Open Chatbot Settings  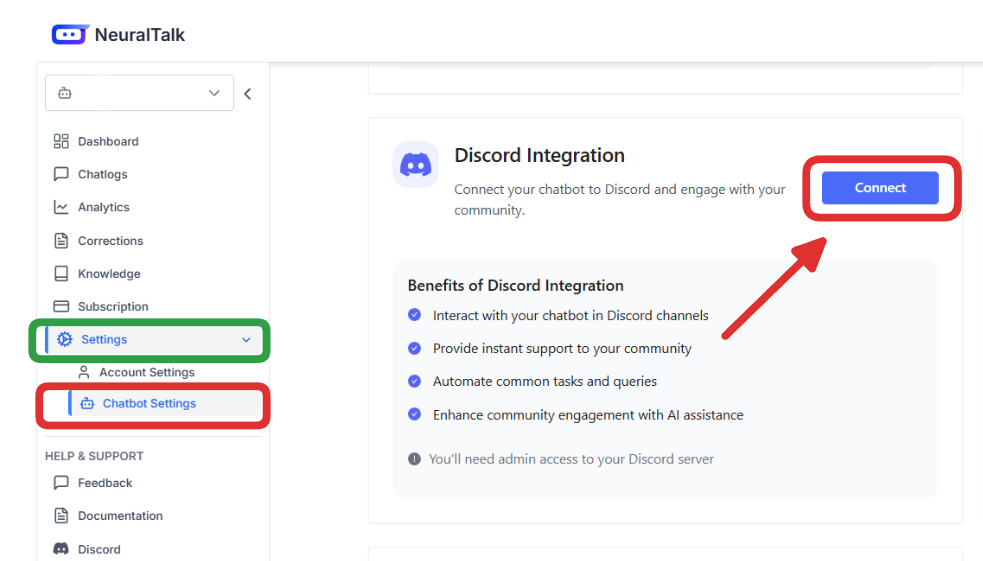[149, 404]
